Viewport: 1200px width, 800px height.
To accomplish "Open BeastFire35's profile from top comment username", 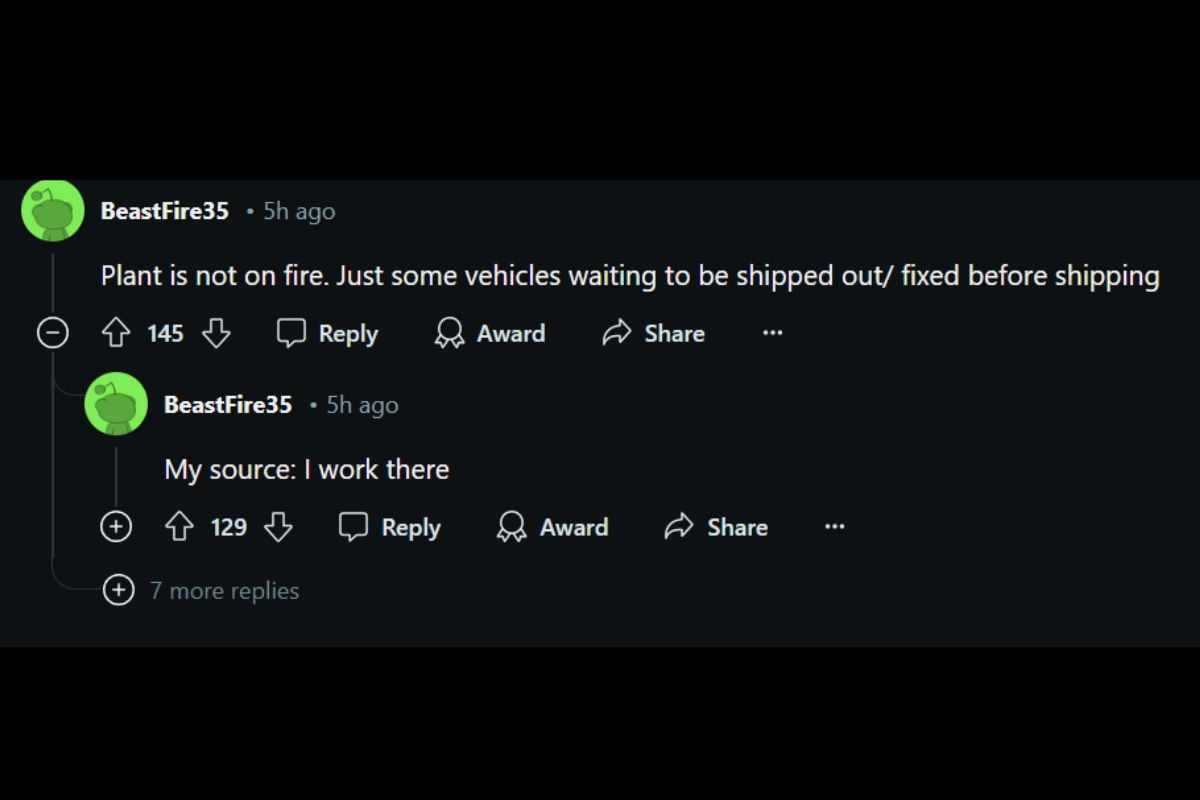I will point(164,211).
